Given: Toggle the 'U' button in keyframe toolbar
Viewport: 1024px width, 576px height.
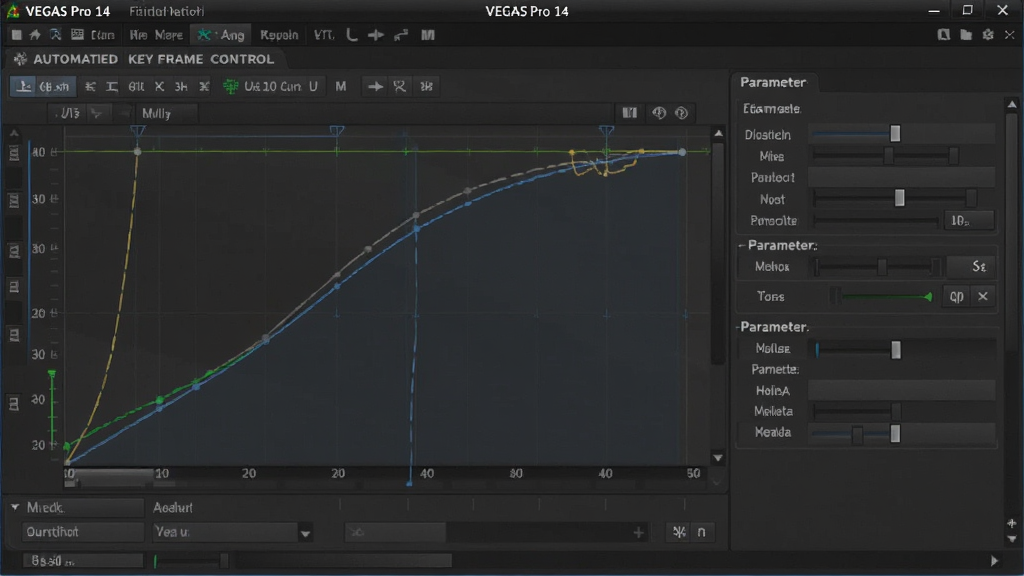Looking at the screenshot, I should tap(313, 86).
